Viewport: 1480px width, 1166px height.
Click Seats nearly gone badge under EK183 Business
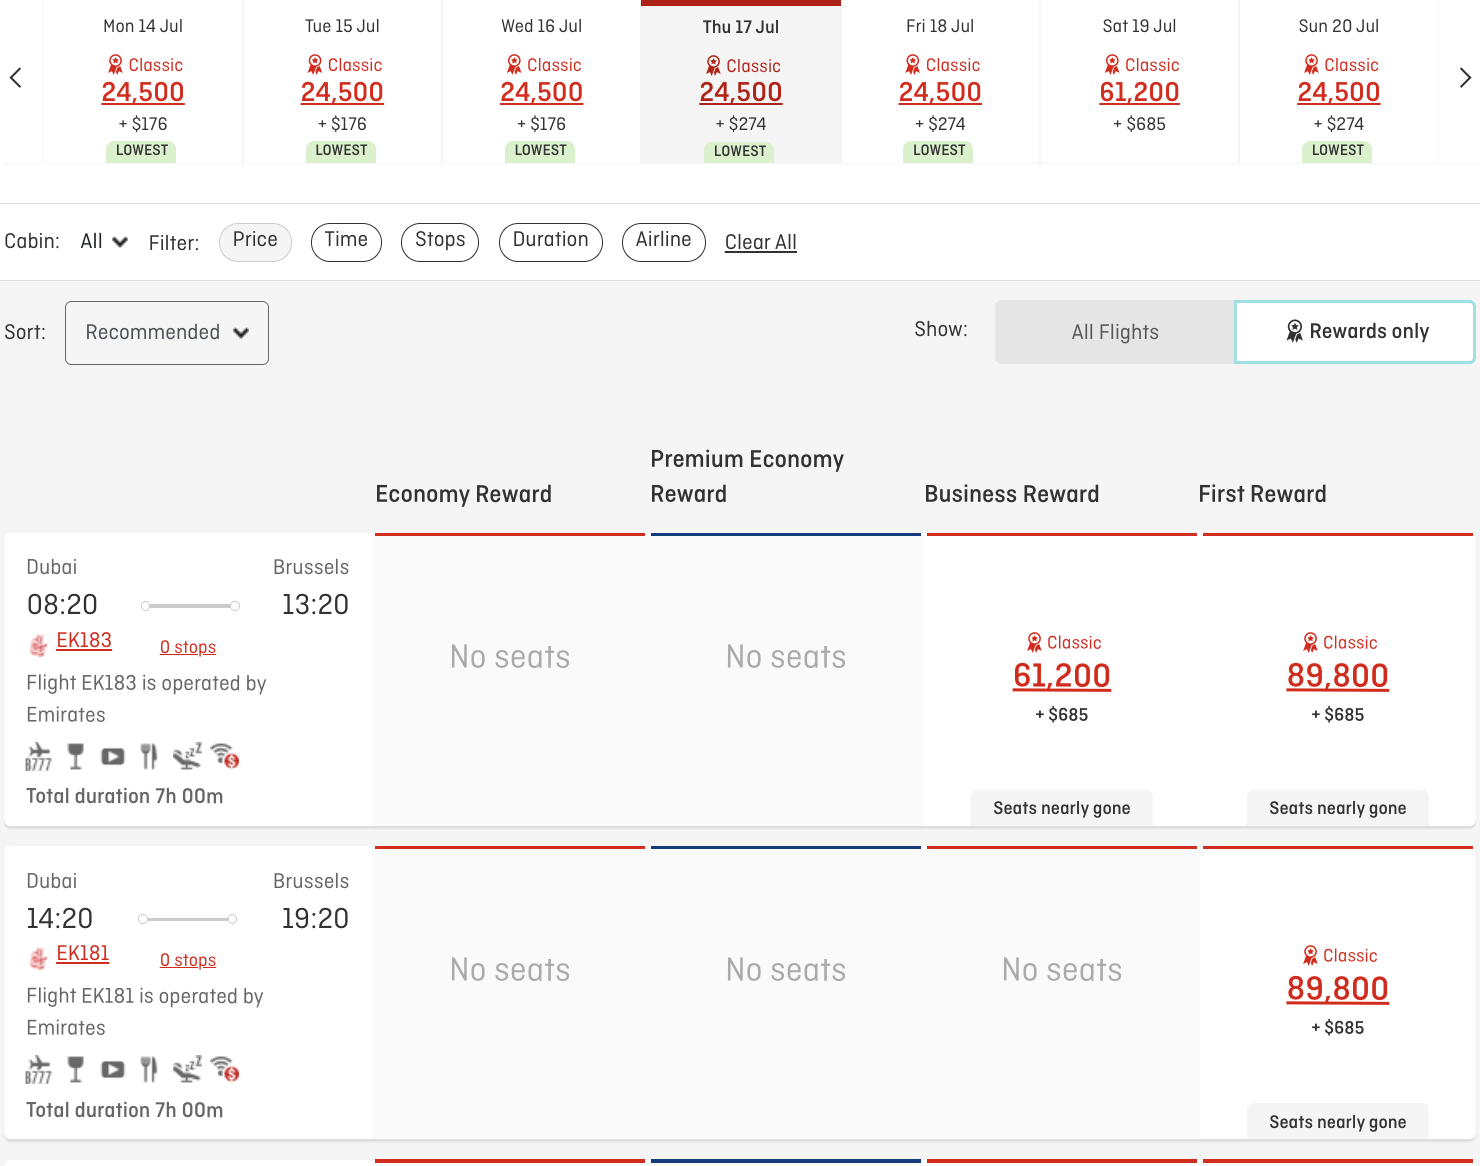click(1062, 808)
